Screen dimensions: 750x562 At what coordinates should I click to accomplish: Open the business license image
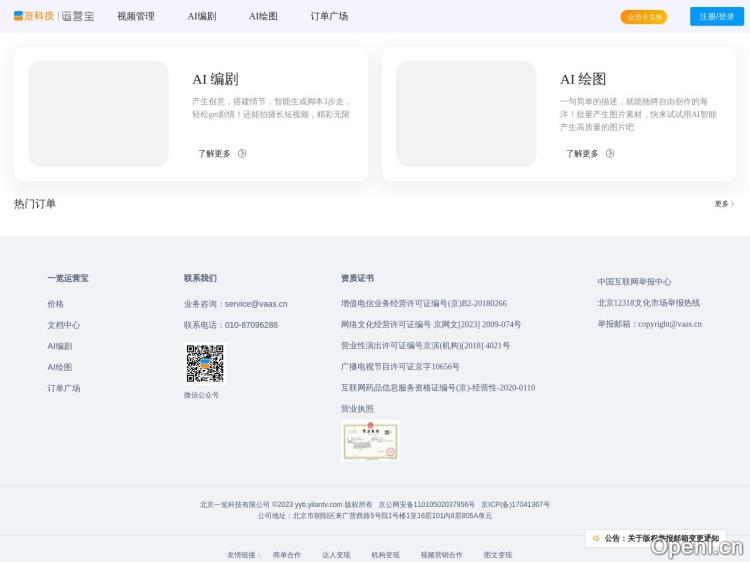tap(369, 440)
